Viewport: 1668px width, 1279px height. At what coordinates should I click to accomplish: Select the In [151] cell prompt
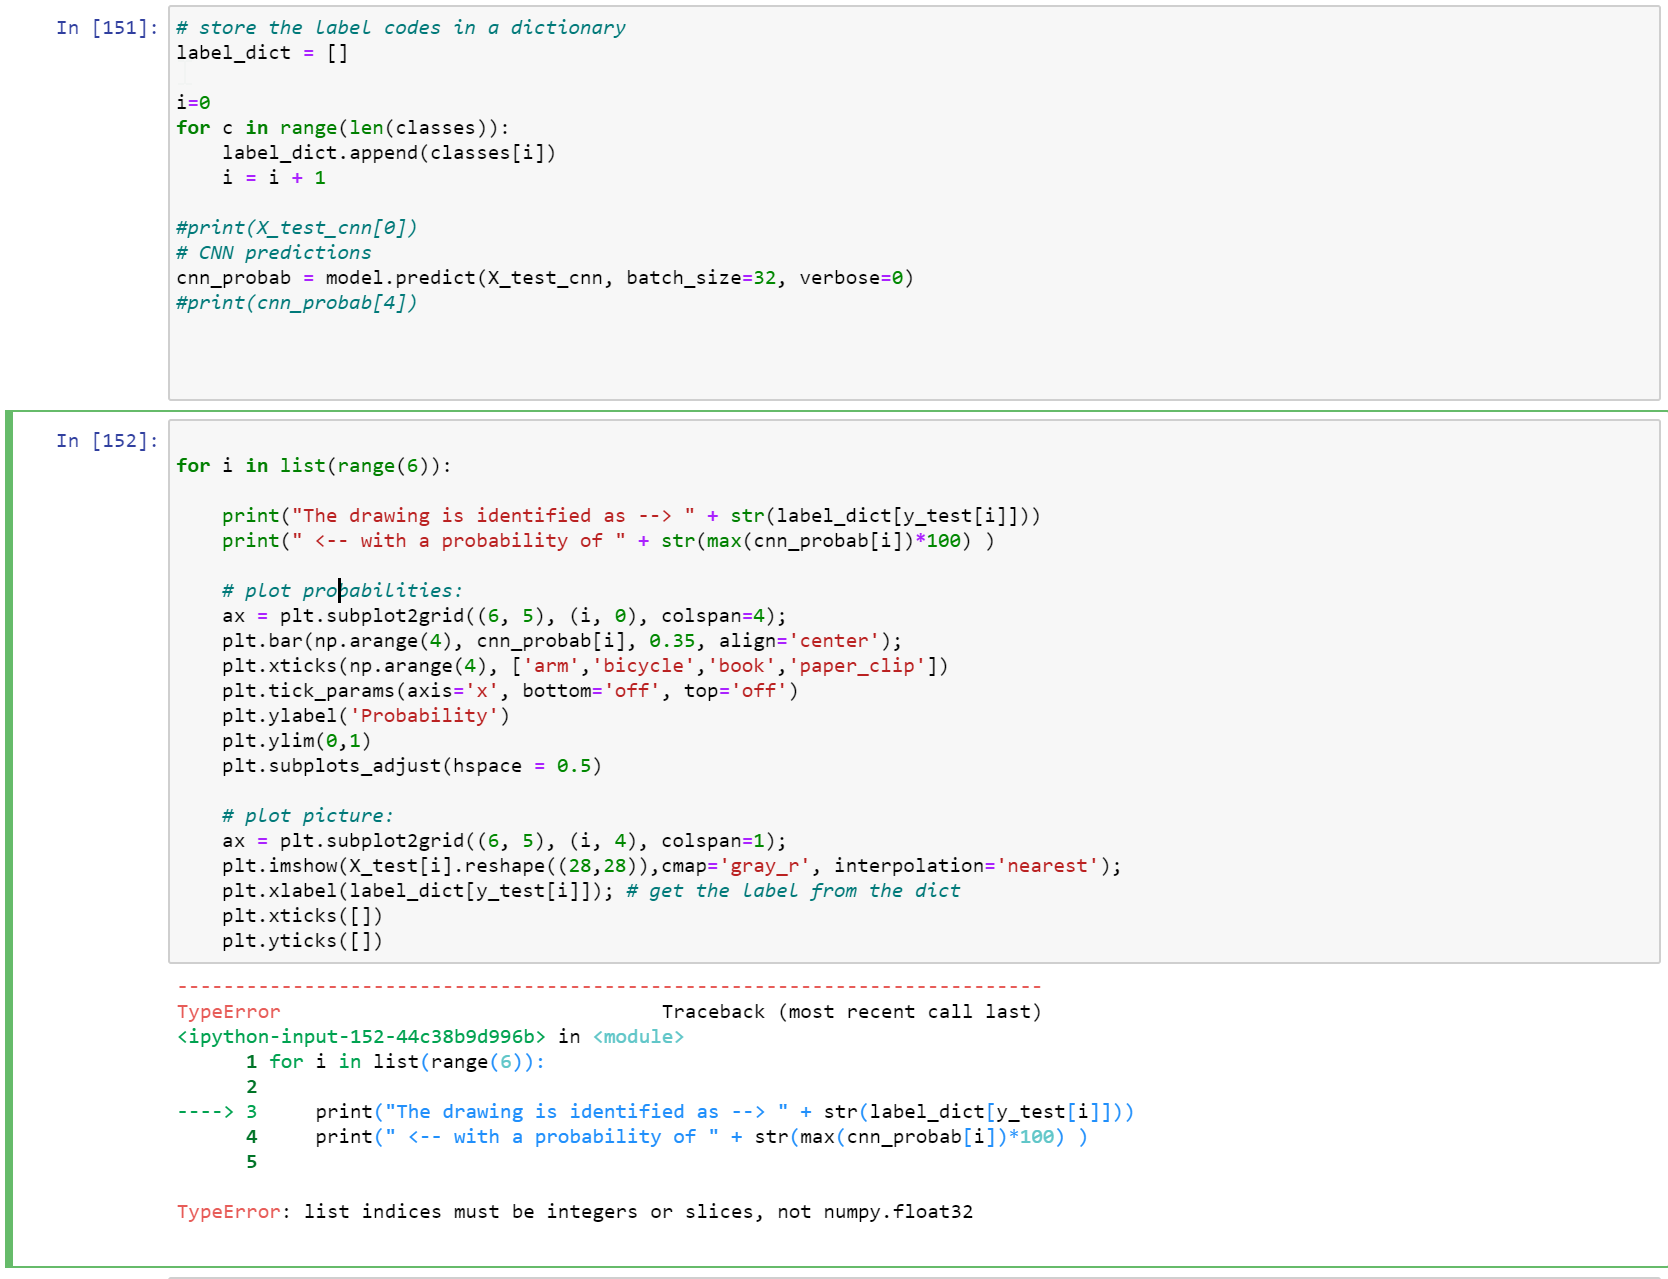pos(104,28)
